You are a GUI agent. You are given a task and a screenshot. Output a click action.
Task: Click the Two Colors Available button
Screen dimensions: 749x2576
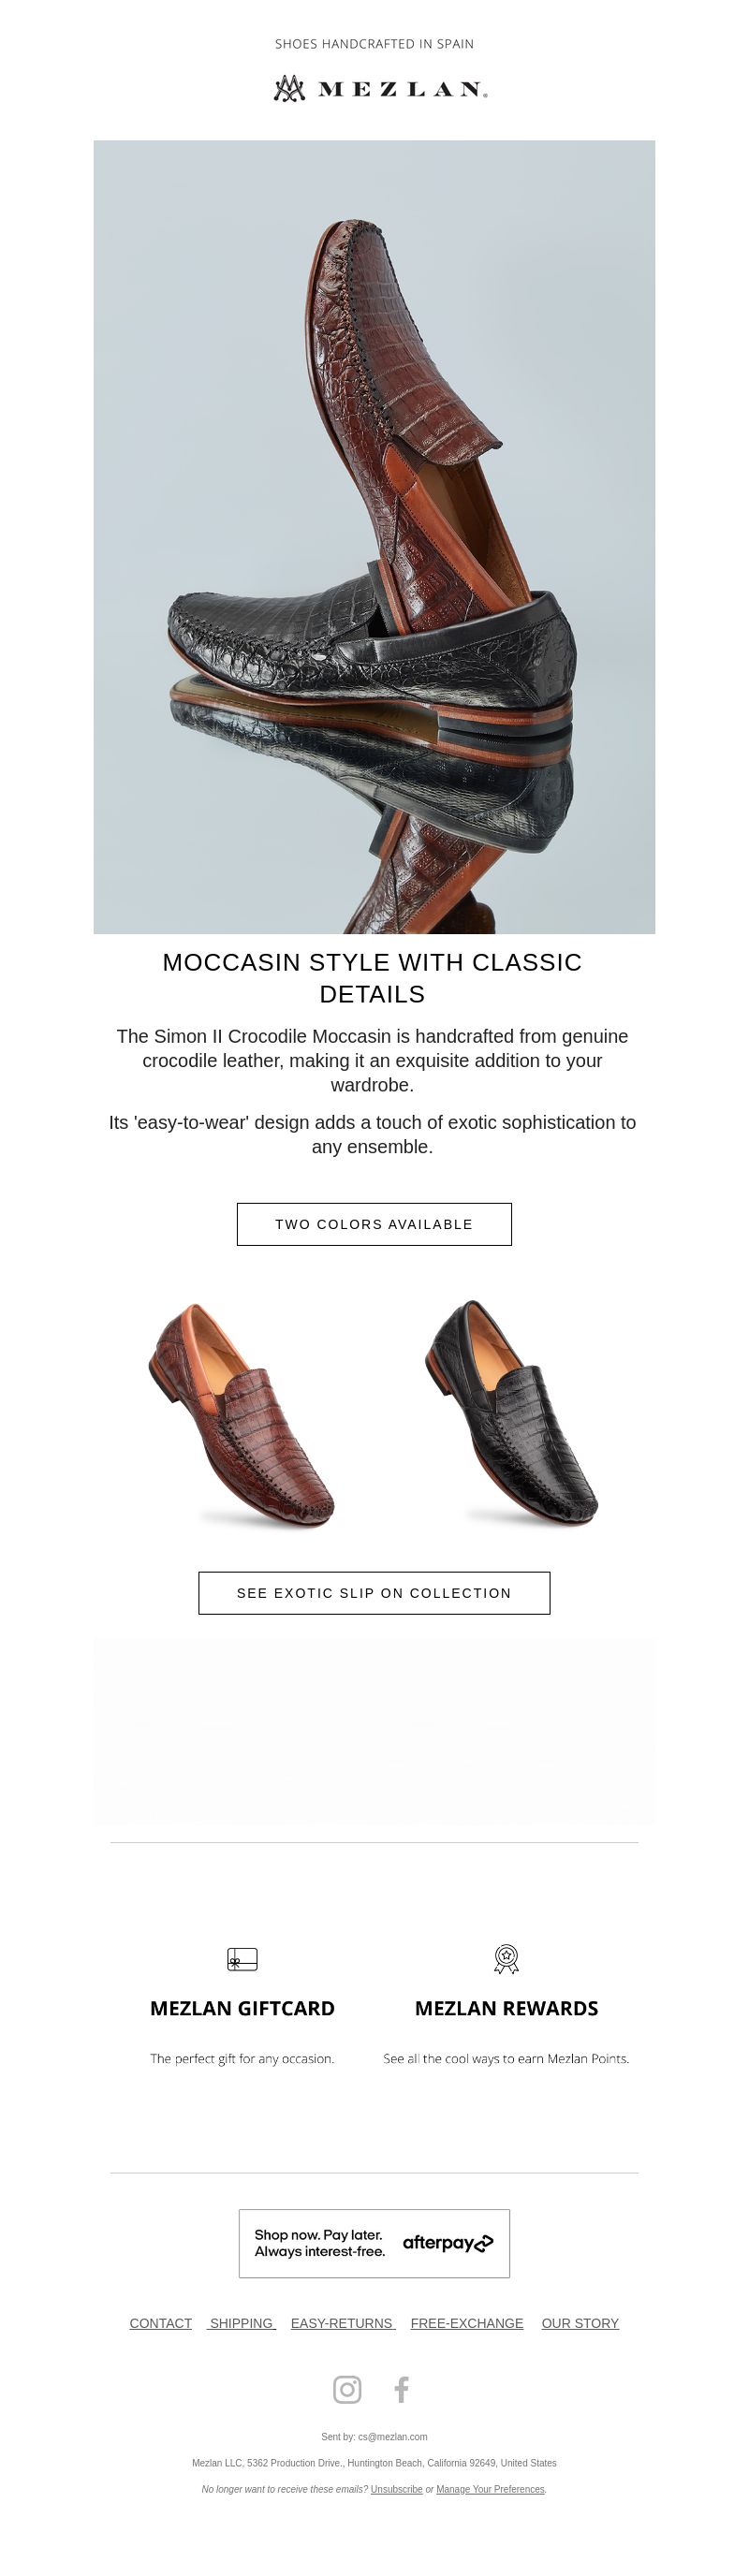374,1224
